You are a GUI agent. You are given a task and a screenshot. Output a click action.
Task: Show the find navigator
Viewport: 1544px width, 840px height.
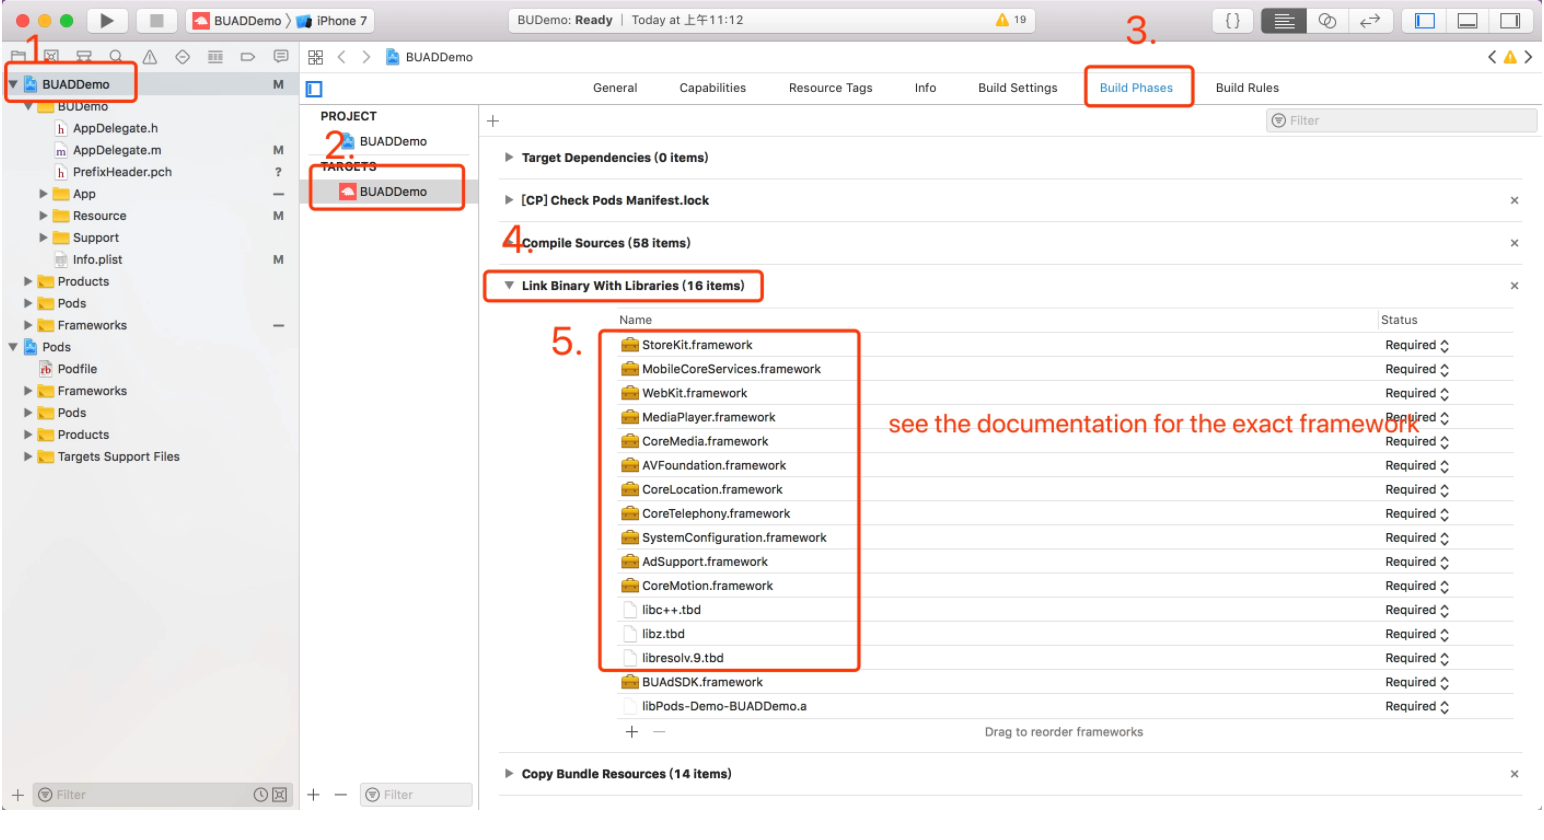[117, 57]
